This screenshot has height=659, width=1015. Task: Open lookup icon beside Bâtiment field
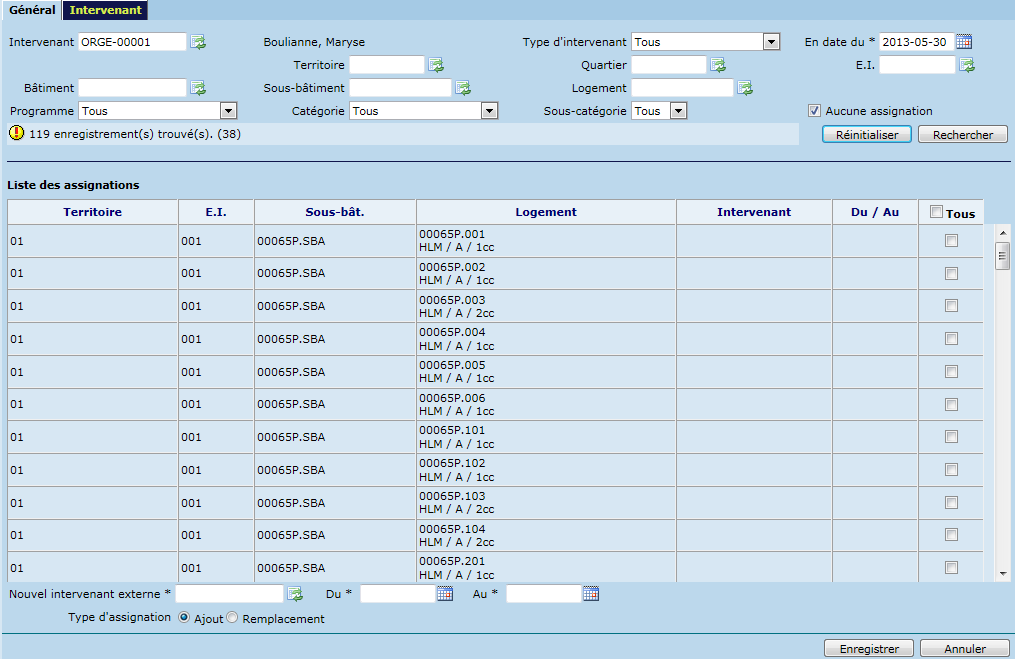tap(198, 88)
